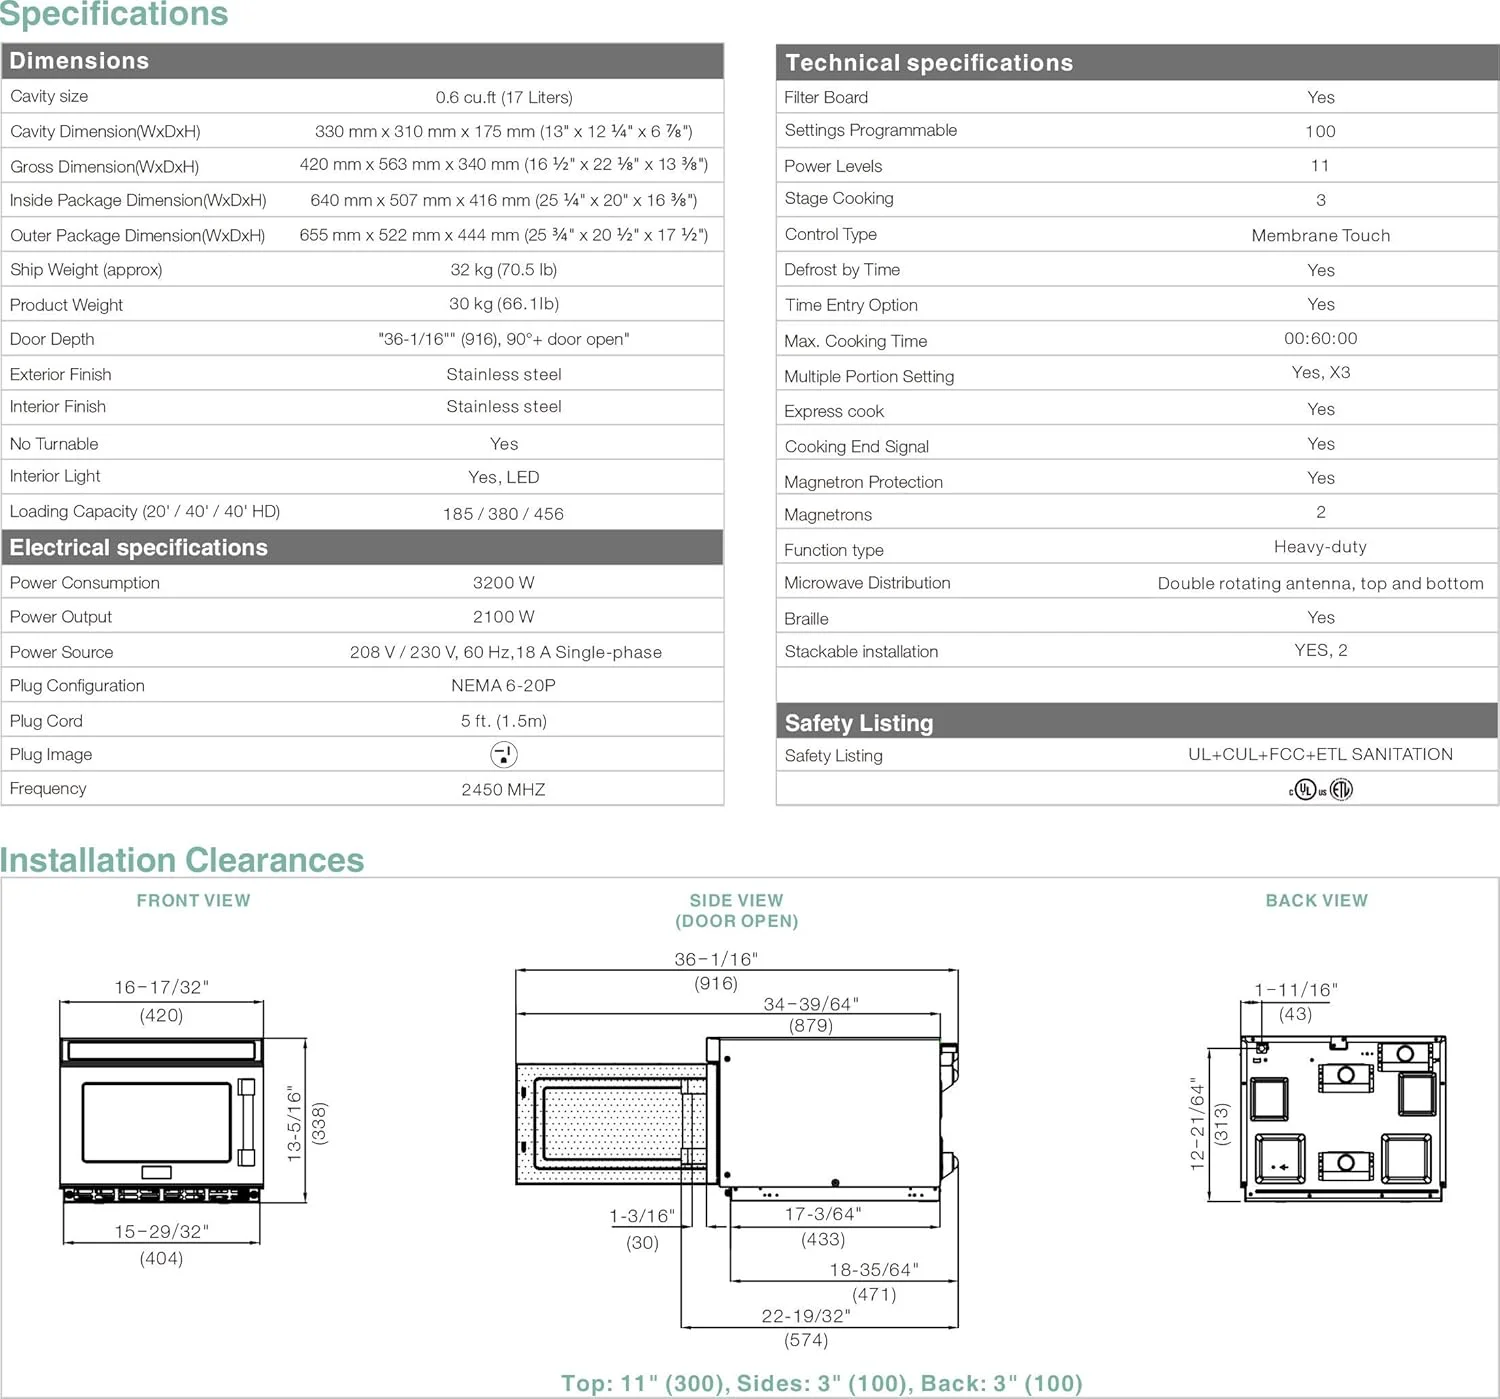This screenshot has width=1500, height=1399.
Task: Click the Technical specifications header
Action: click(928, 63)
